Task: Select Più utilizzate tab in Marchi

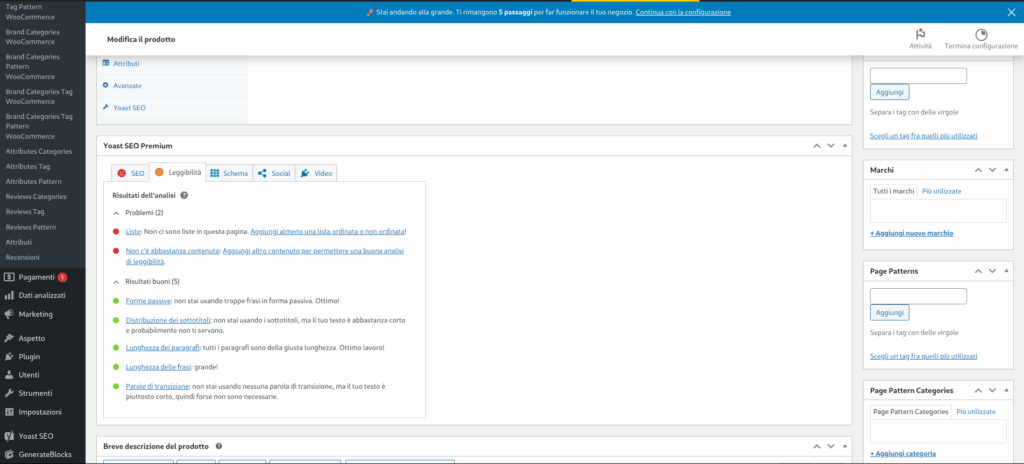Action: click(x=942, y=191)
